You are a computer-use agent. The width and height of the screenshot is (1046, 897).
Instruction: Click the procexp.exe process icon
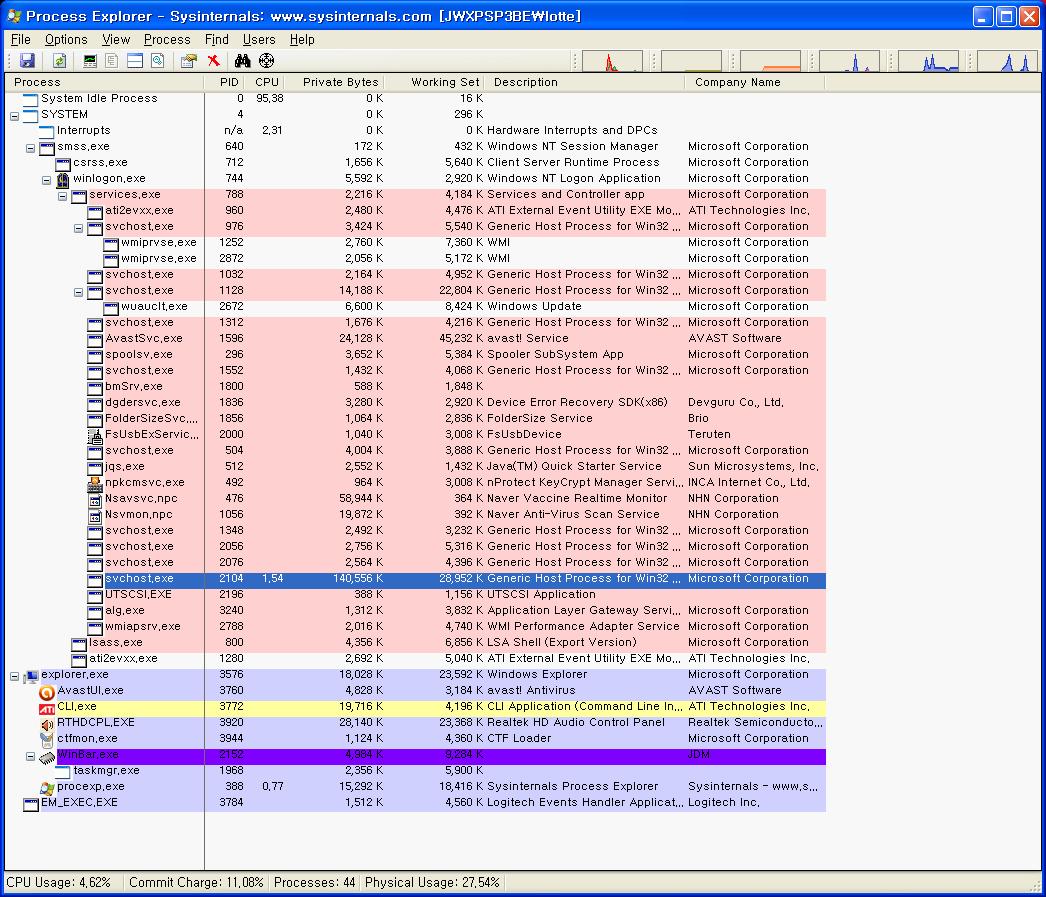[47, 787]
